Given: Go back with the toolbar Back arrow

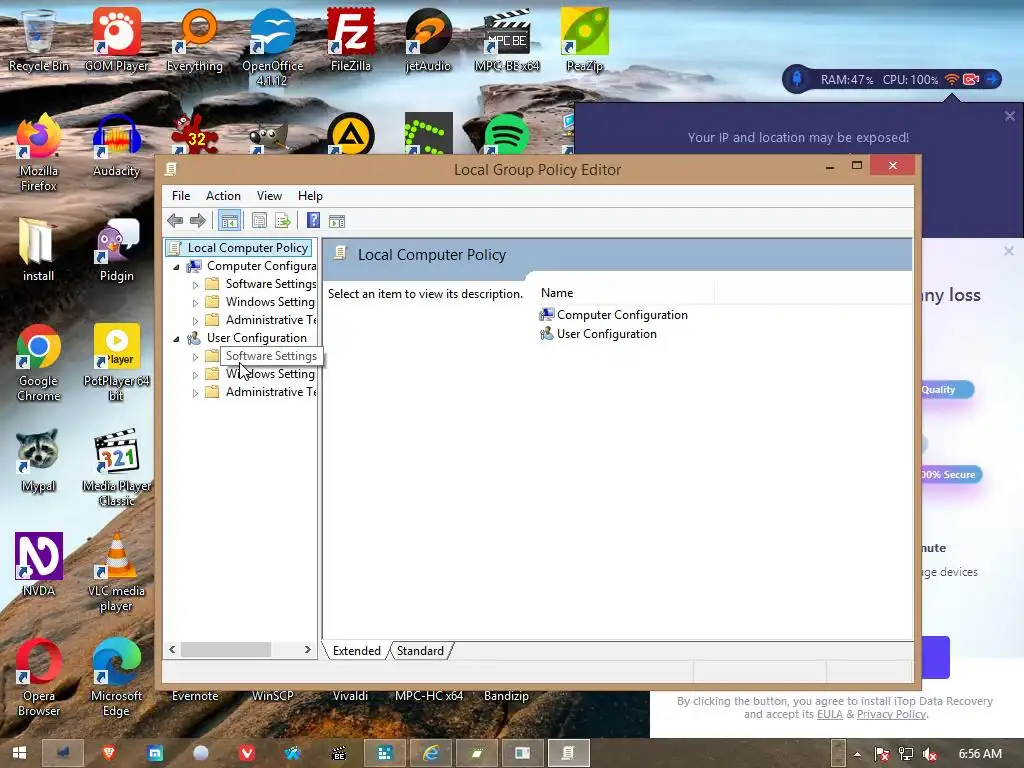Looking at the screenshot, I should point(174,221).
